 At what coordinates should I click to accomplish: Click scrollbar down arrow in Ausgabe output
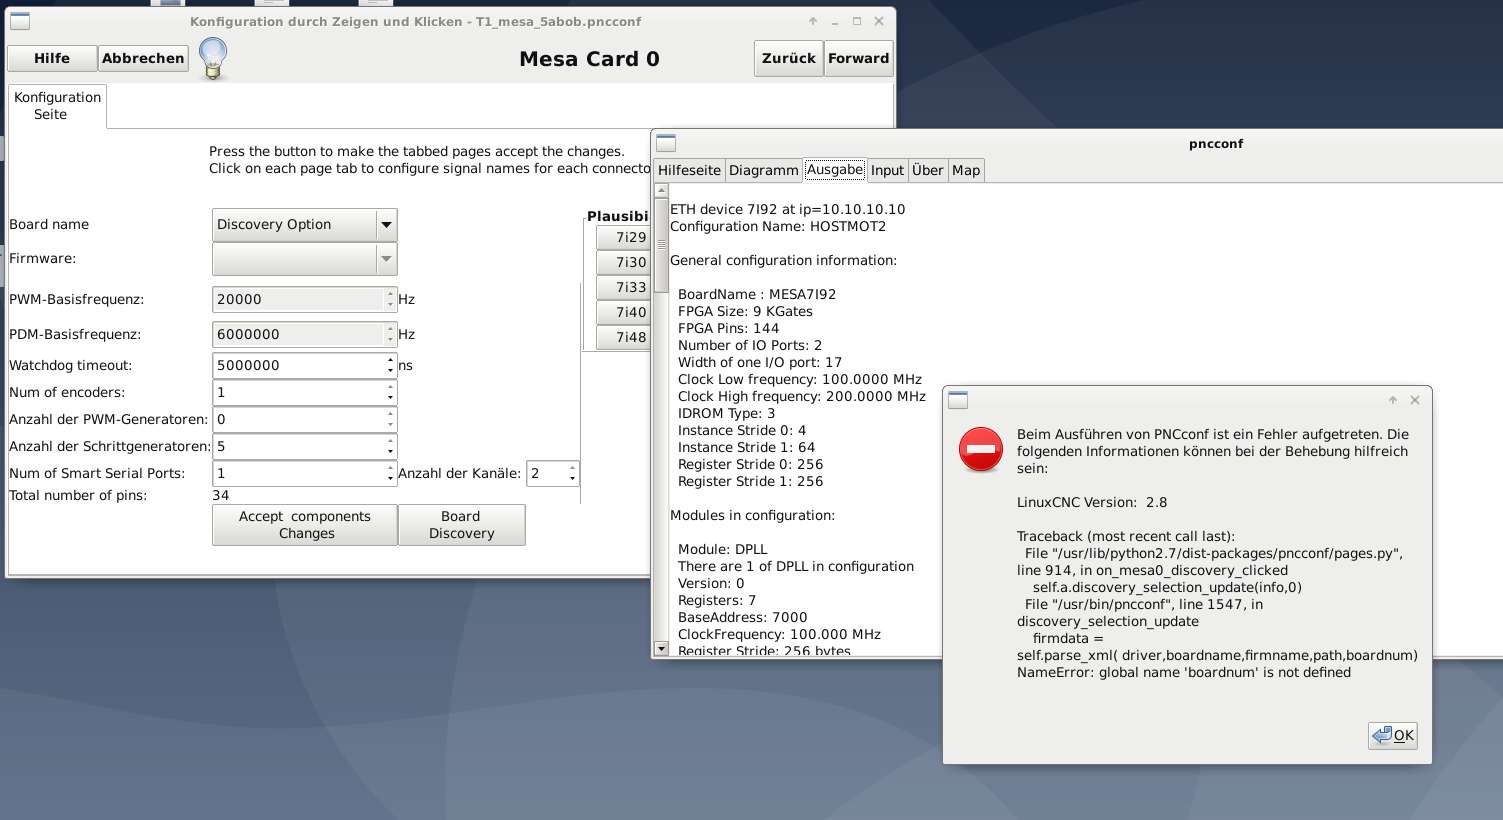point(661,648)
